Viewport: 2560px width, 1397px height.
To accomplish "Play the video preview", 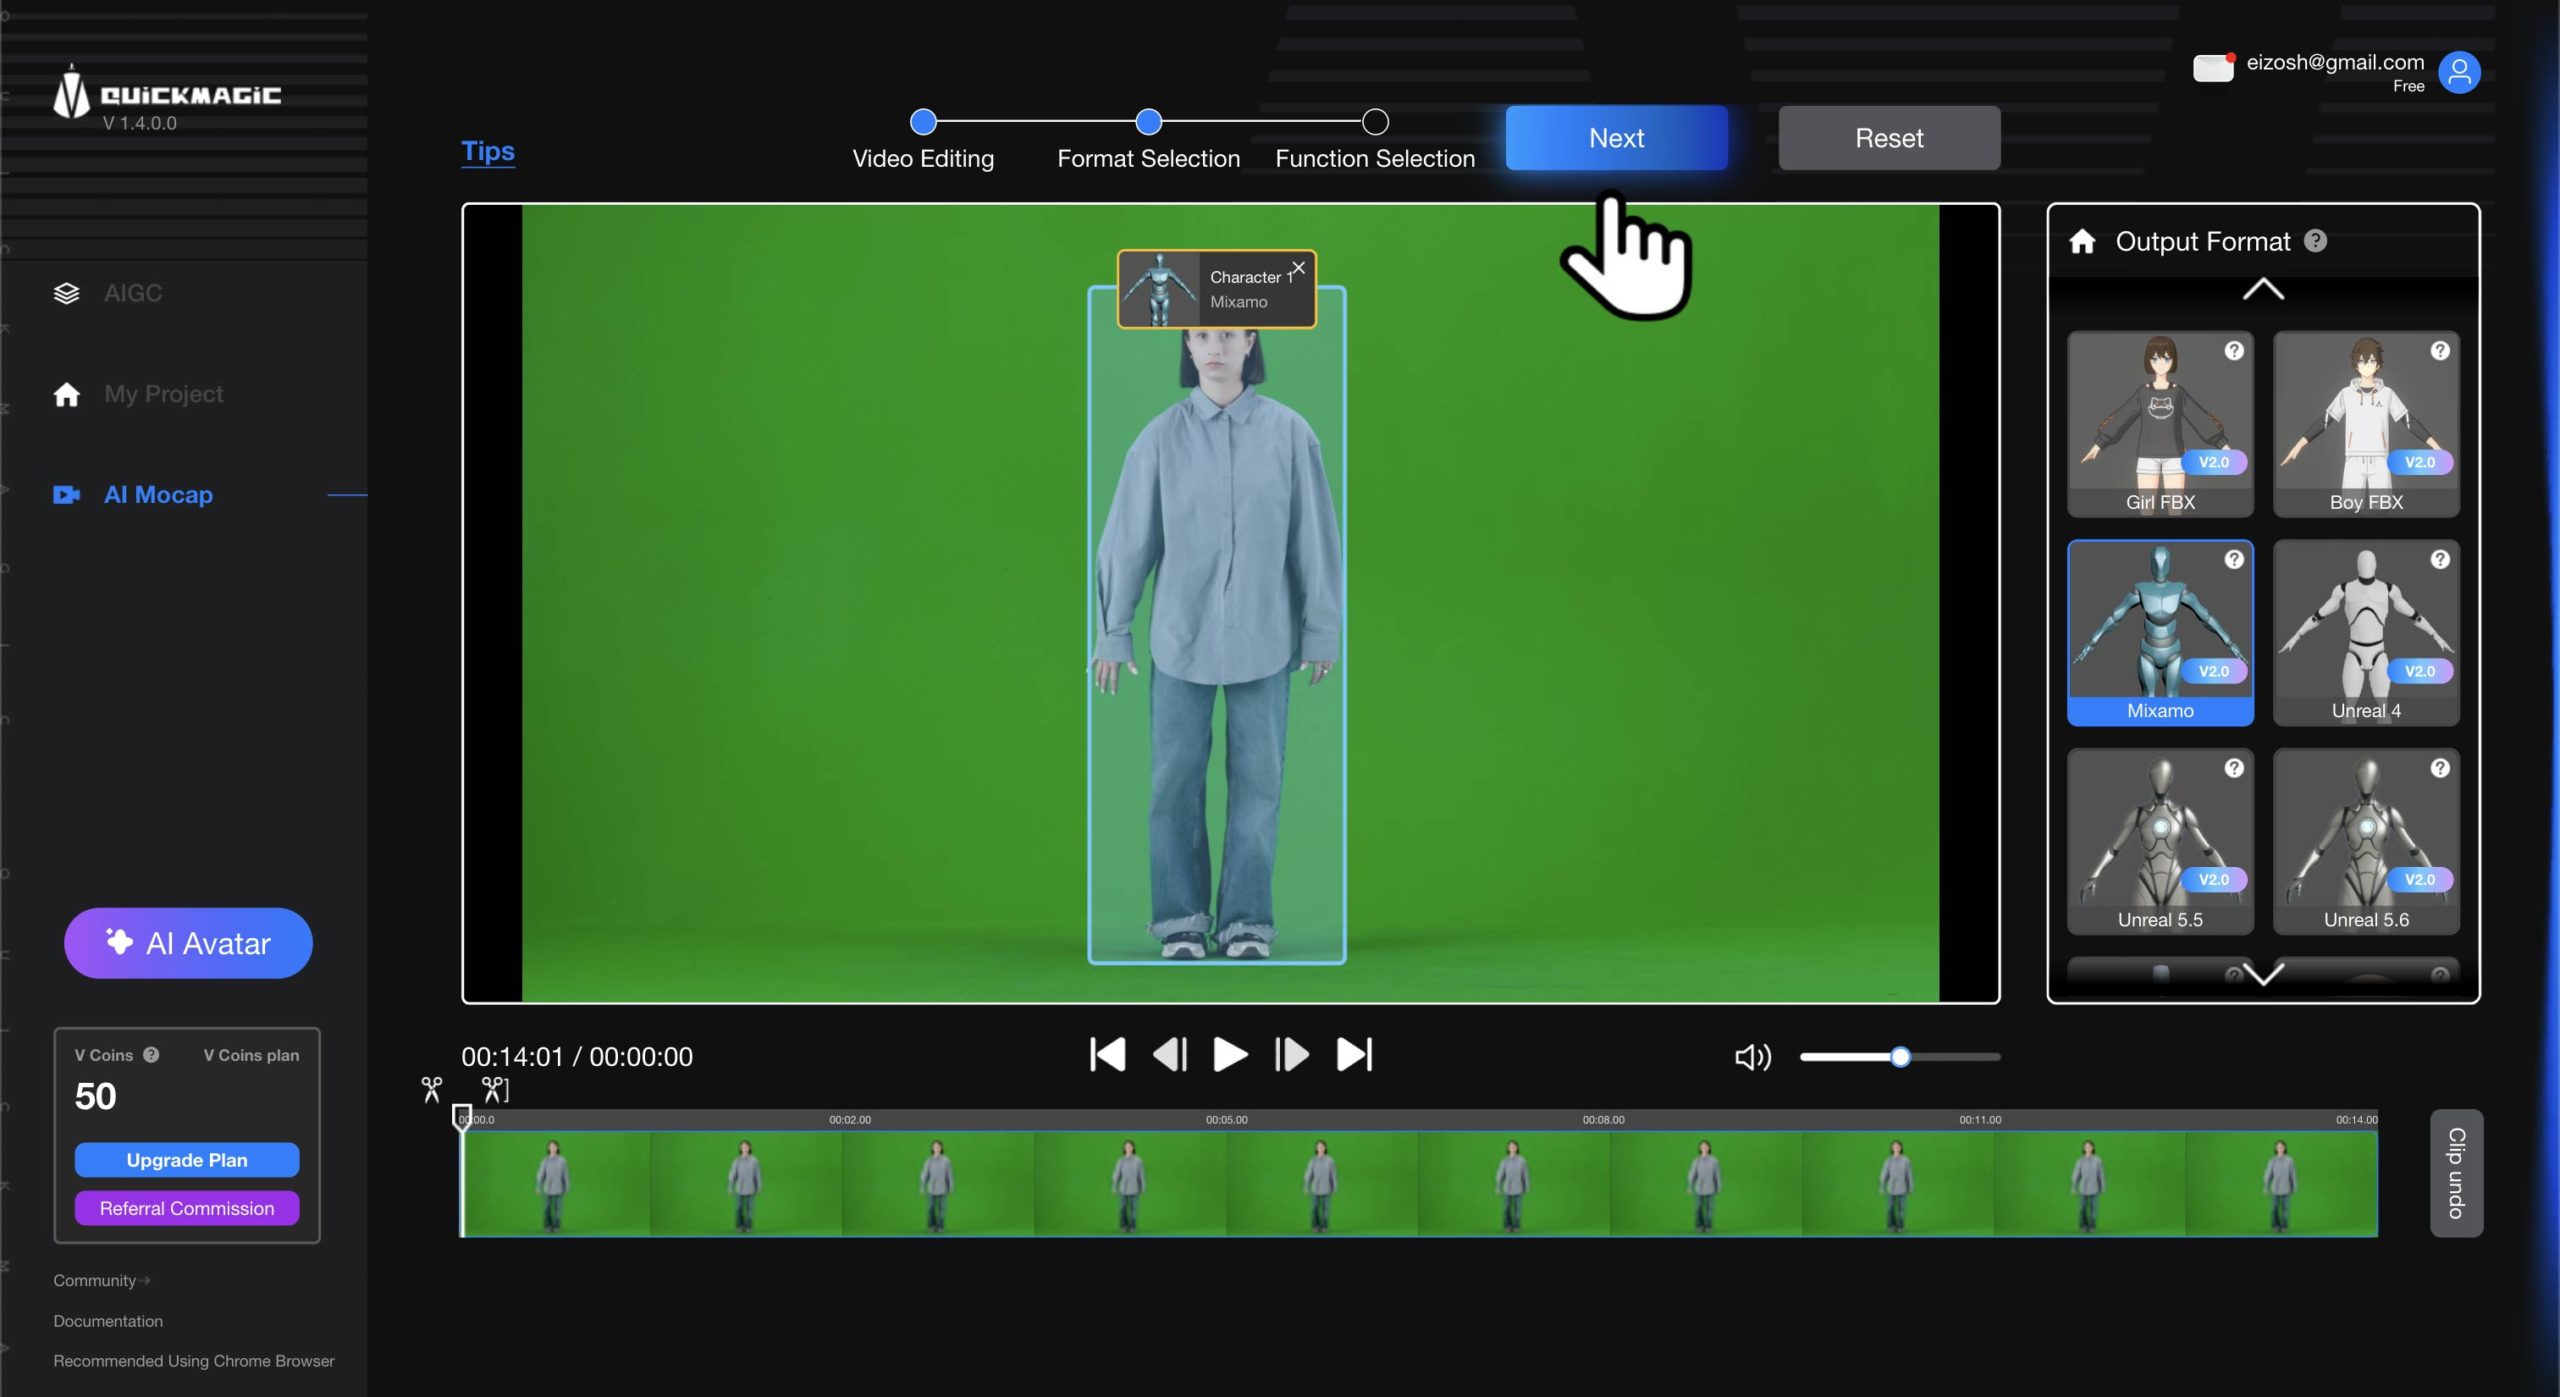I will [1229, 1055].
